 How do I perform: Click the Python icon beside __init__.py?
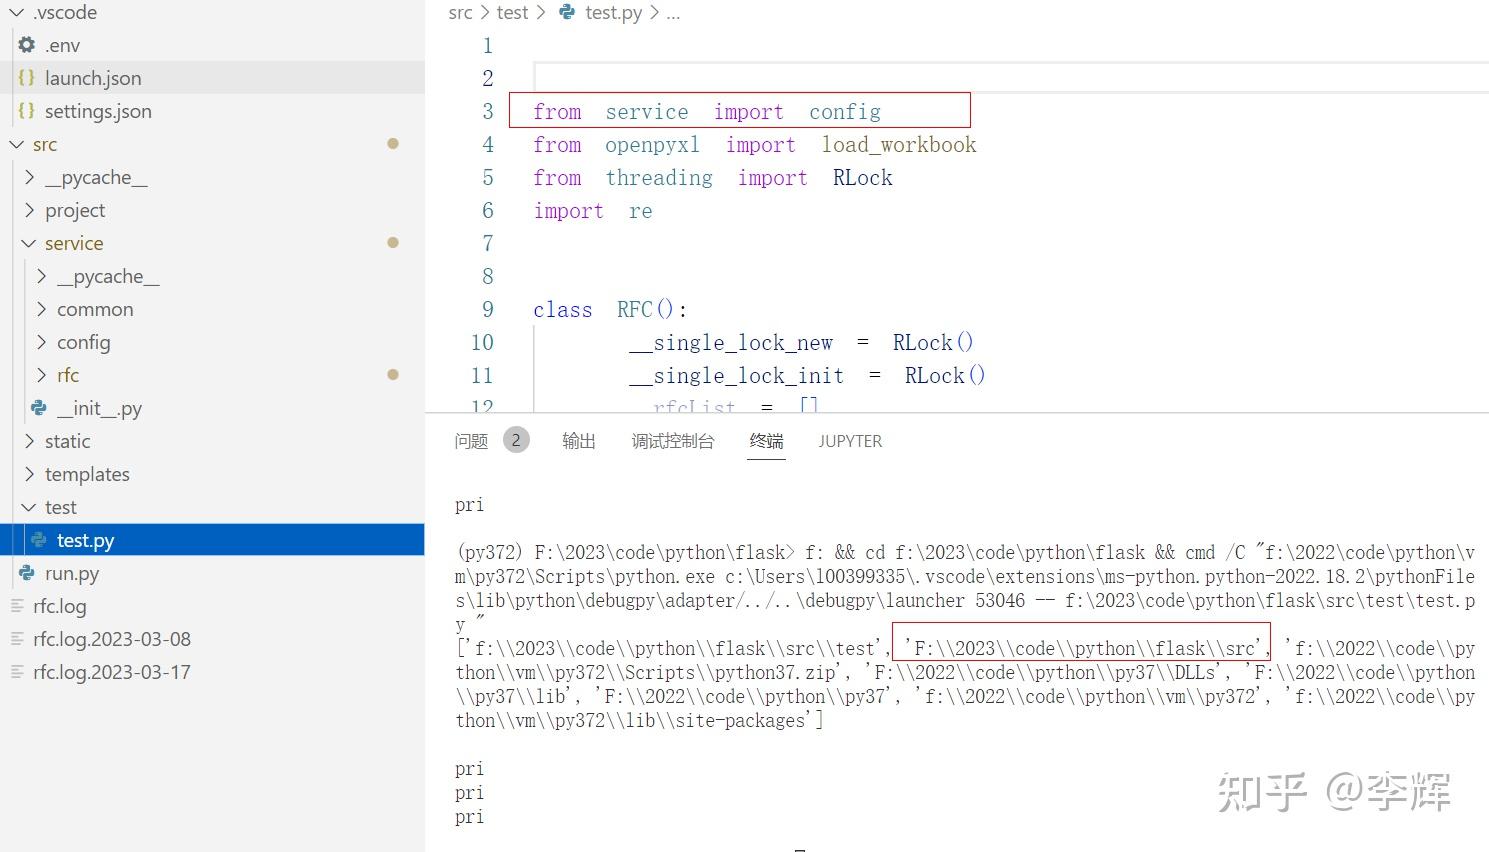click(38, 408)
